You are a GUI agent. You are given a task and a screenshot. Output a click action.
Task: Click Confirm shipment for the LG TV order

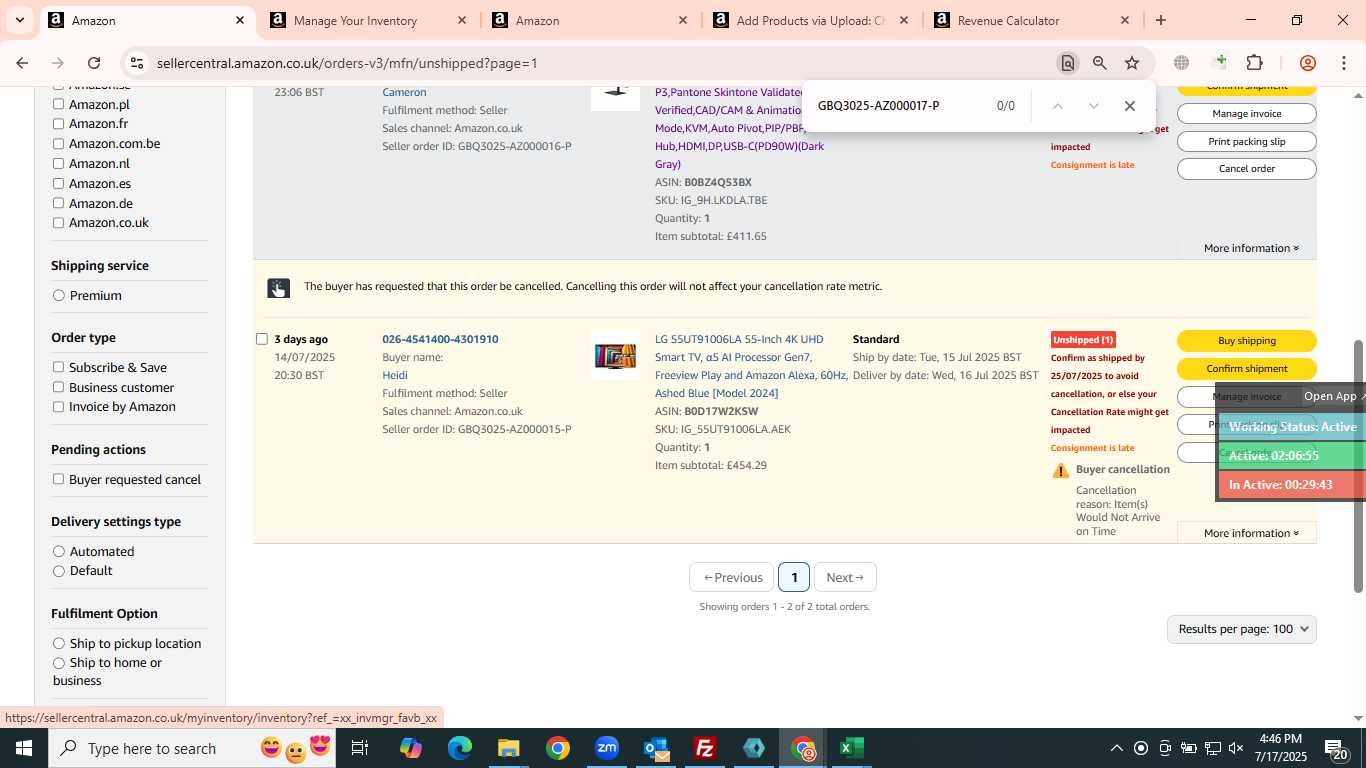click(x=1247, y=369)
